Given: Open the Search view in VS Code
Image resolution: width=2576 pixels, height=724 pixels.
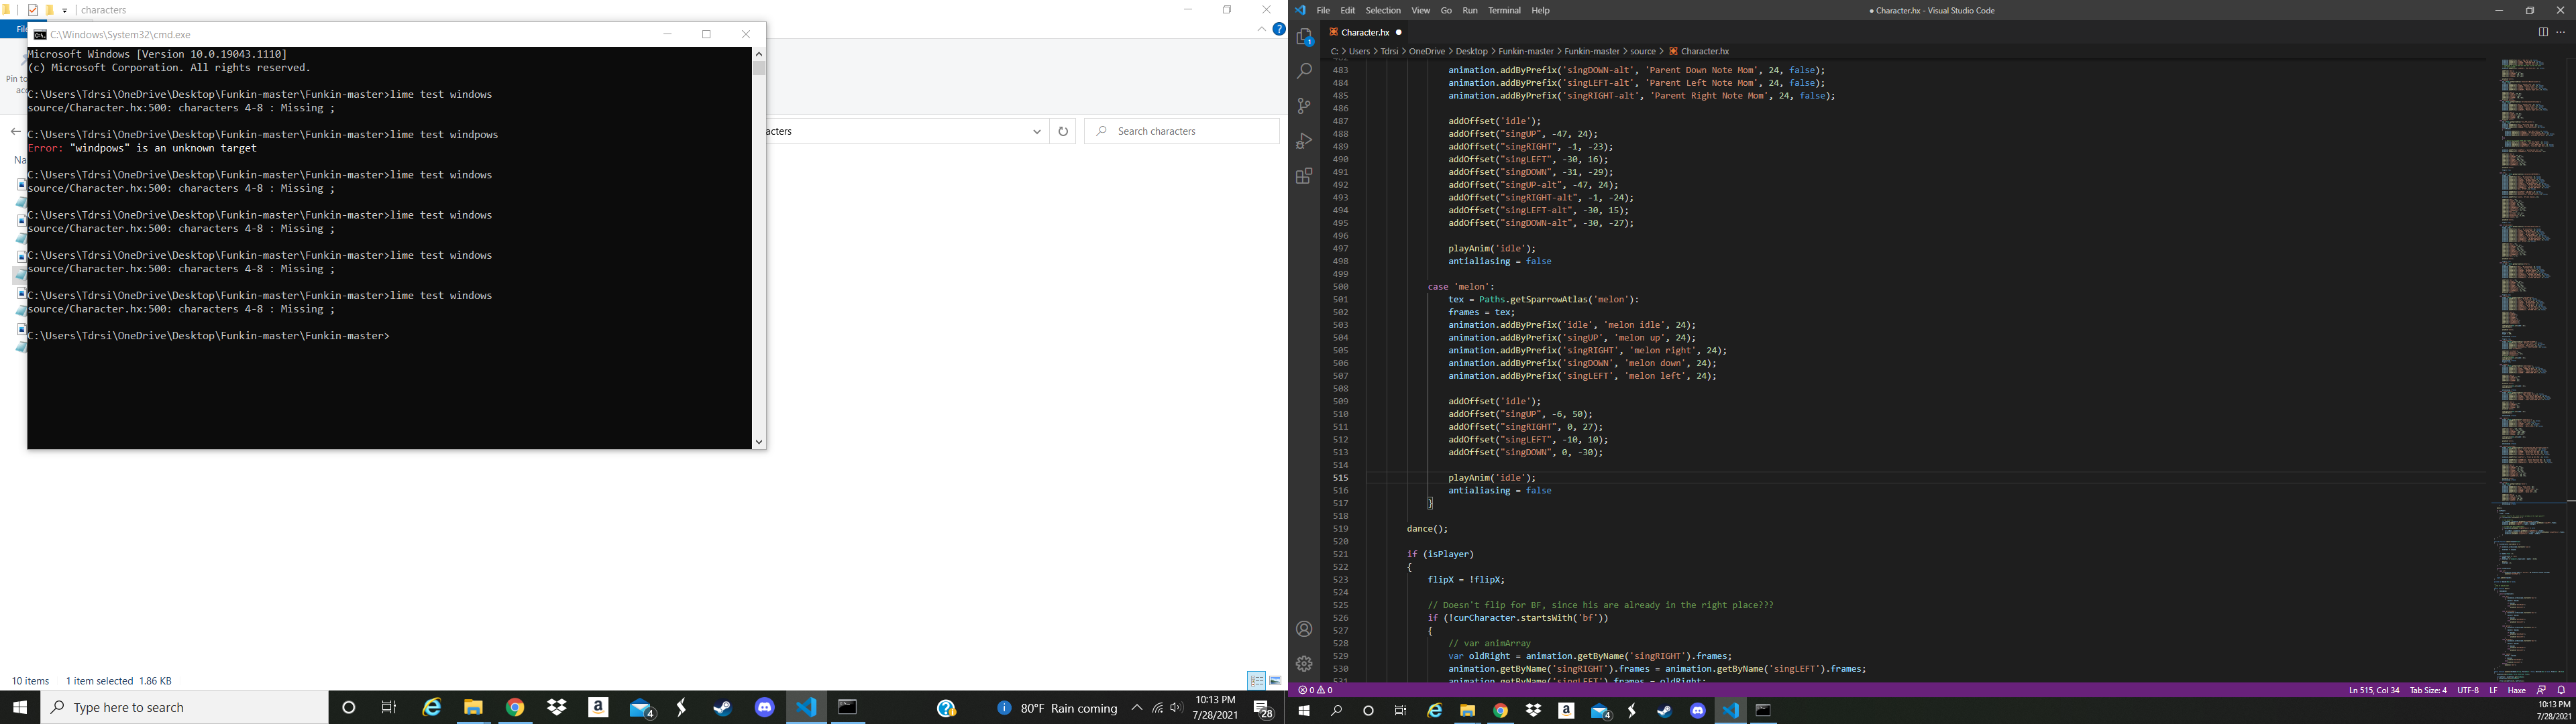Looking at the screenshot, I should pos(1304,72).
